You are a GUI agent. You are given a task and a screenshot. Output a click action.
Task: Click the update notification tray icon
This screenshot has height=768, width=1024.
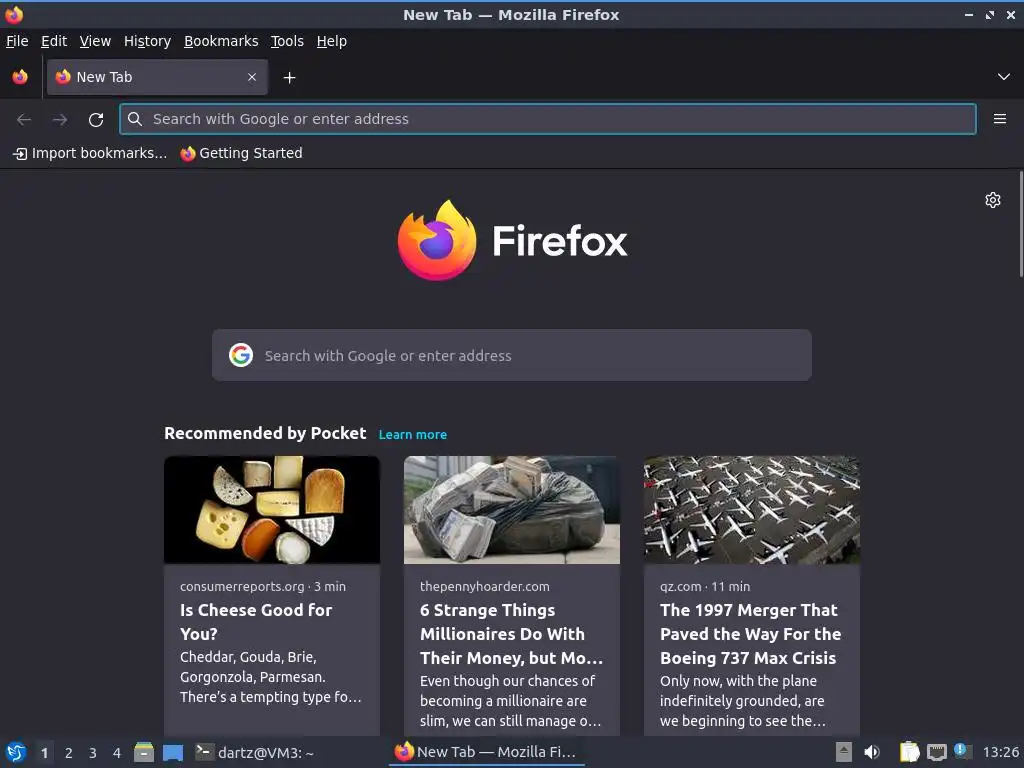[963, 751]
